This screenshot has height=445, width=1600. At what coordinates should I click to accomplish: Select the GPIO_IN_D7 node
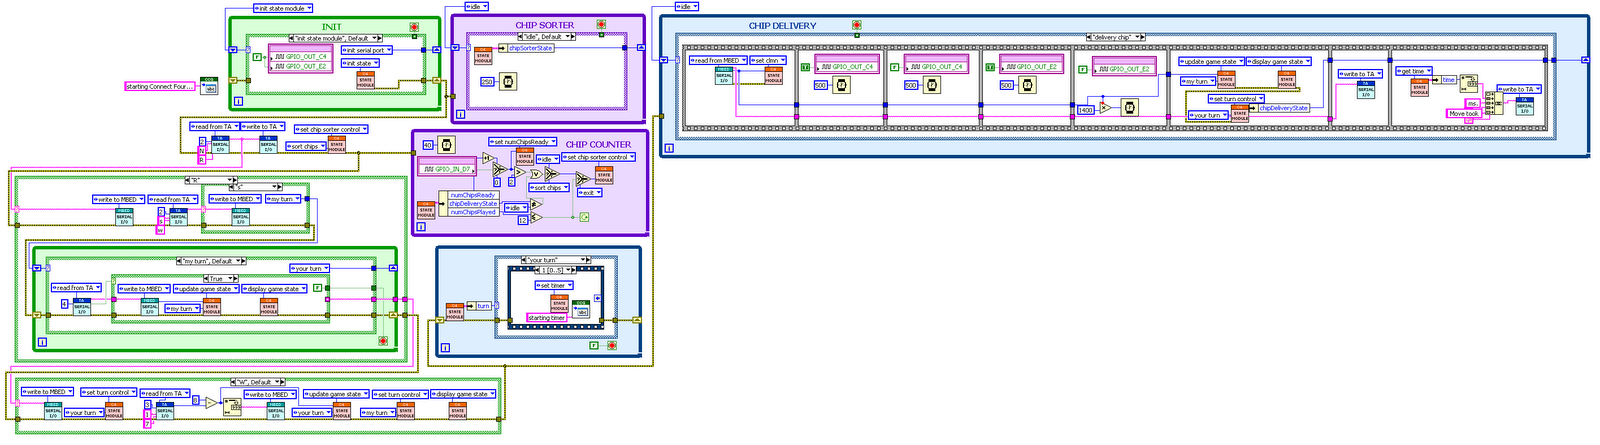click(x=447, y=166)
